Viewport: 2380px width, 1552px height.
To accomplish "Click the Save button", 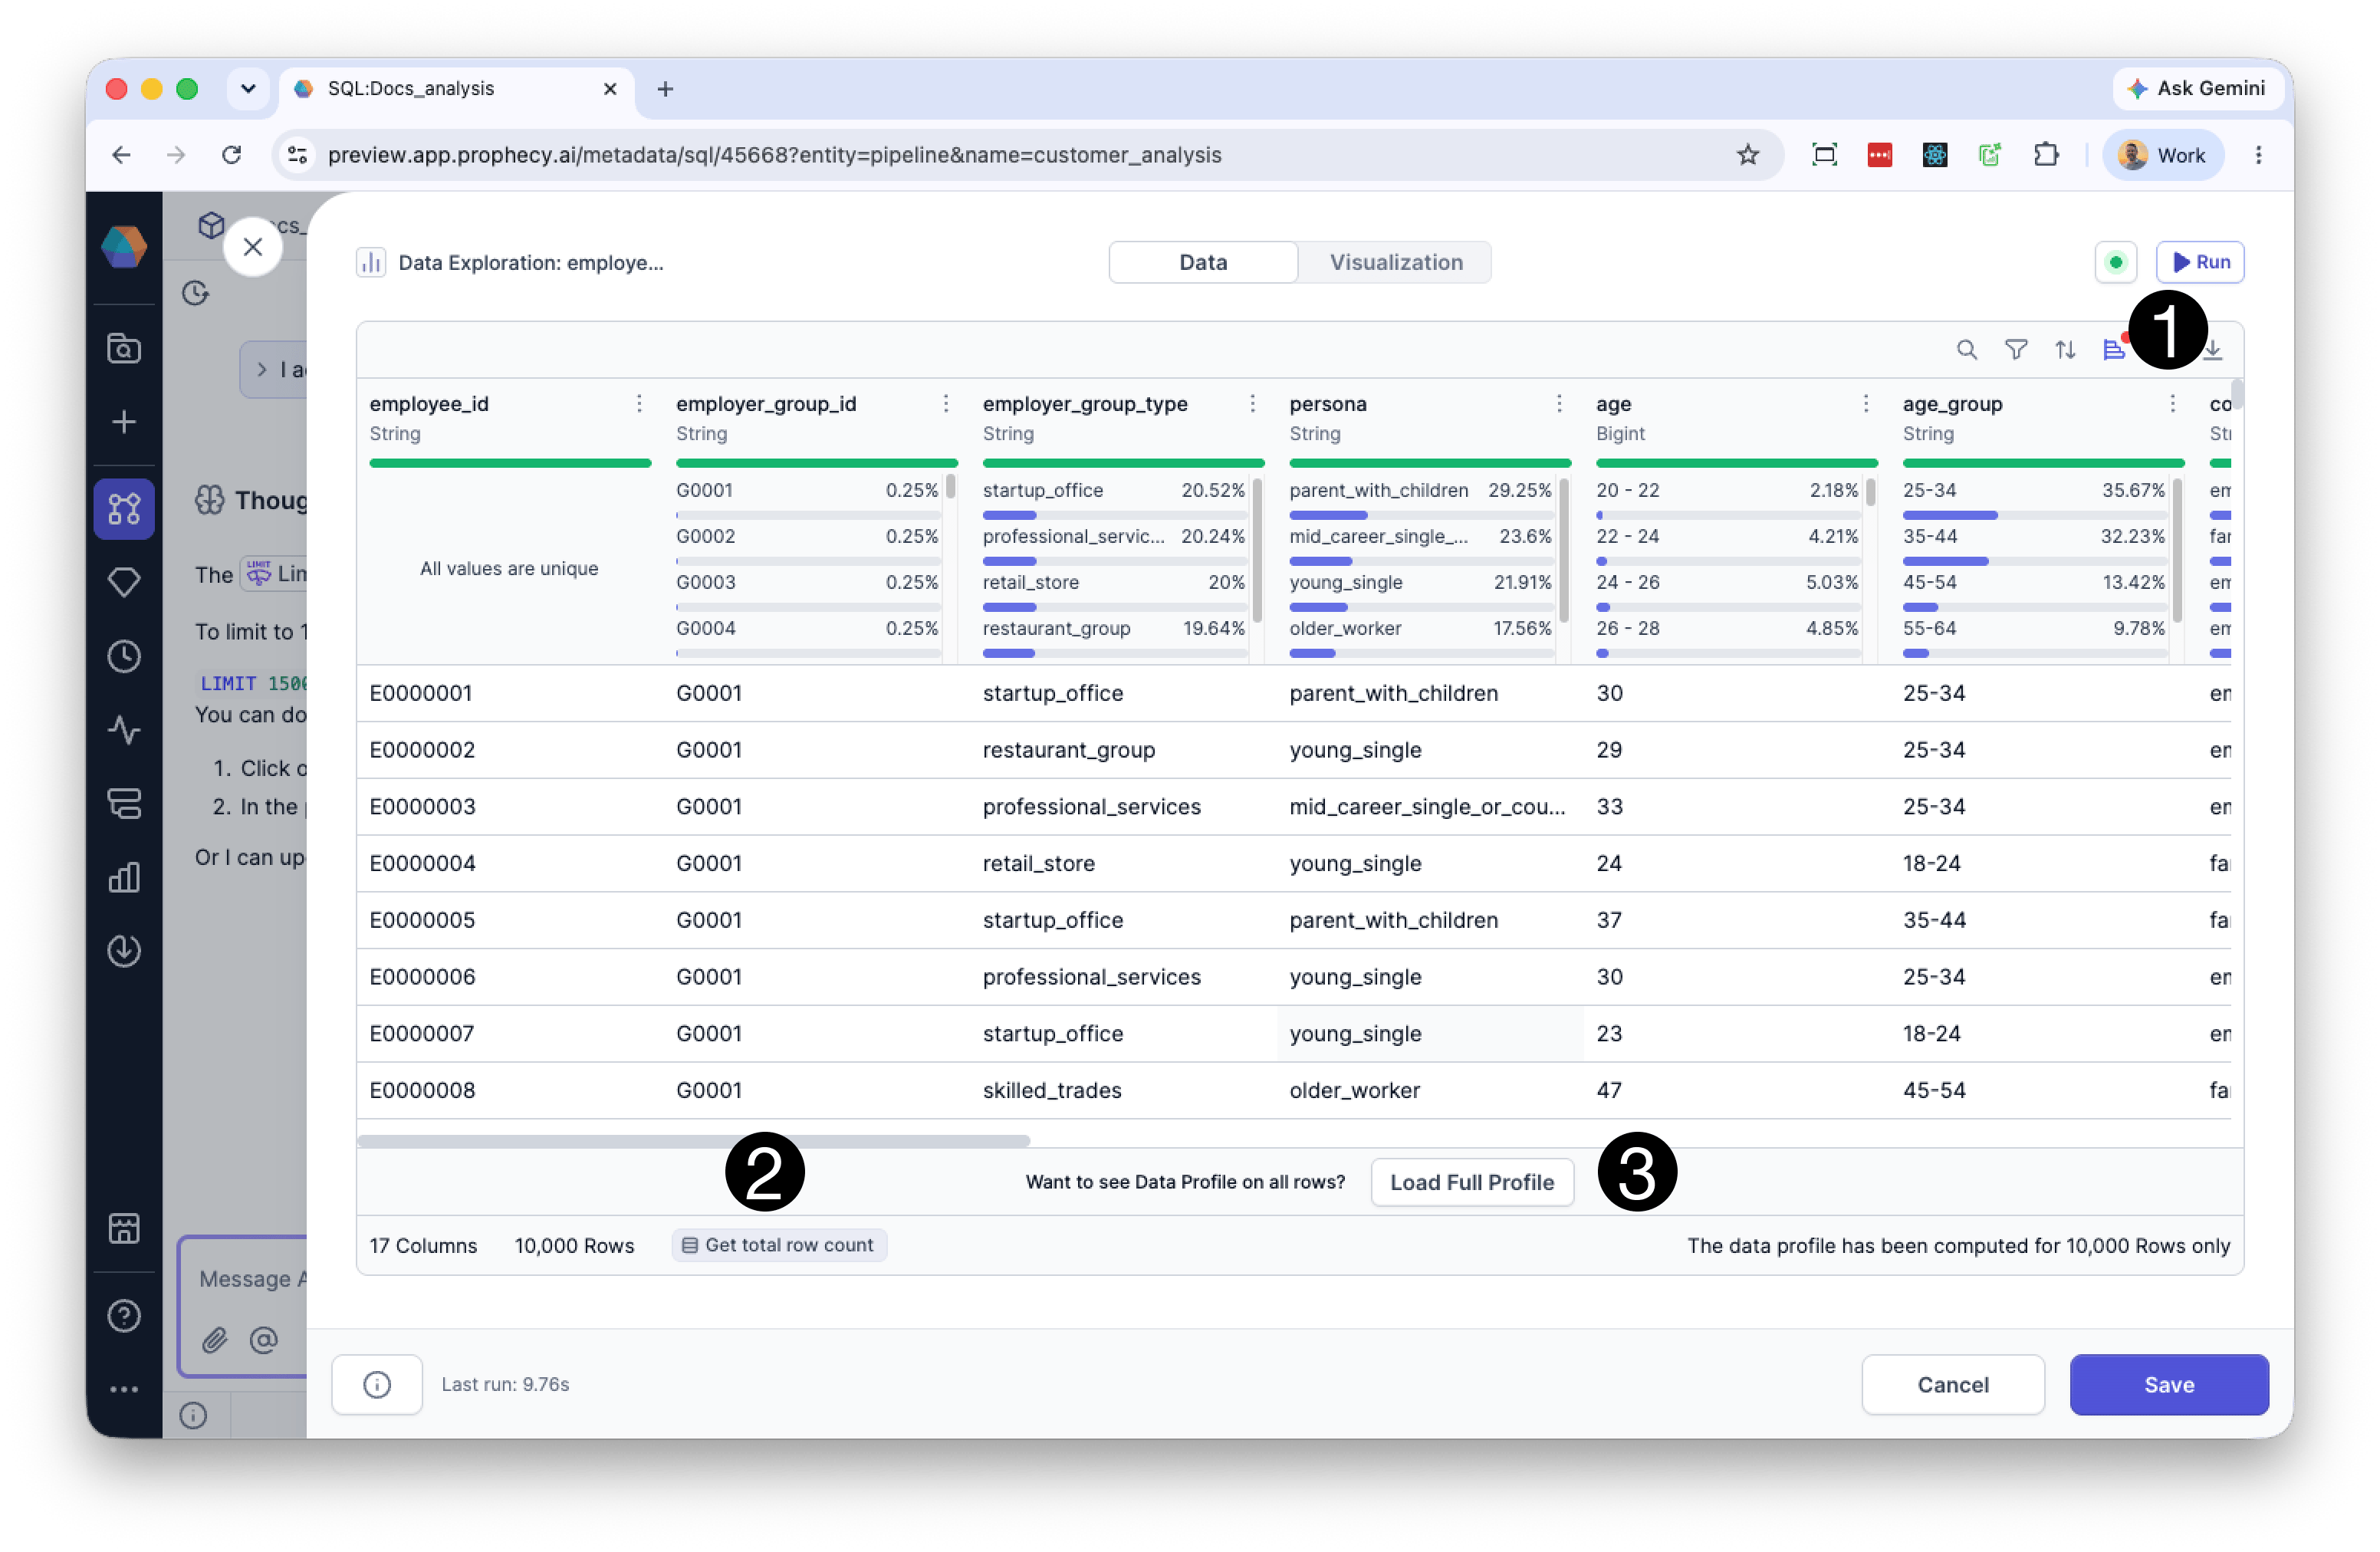I will (2169, 1384).
